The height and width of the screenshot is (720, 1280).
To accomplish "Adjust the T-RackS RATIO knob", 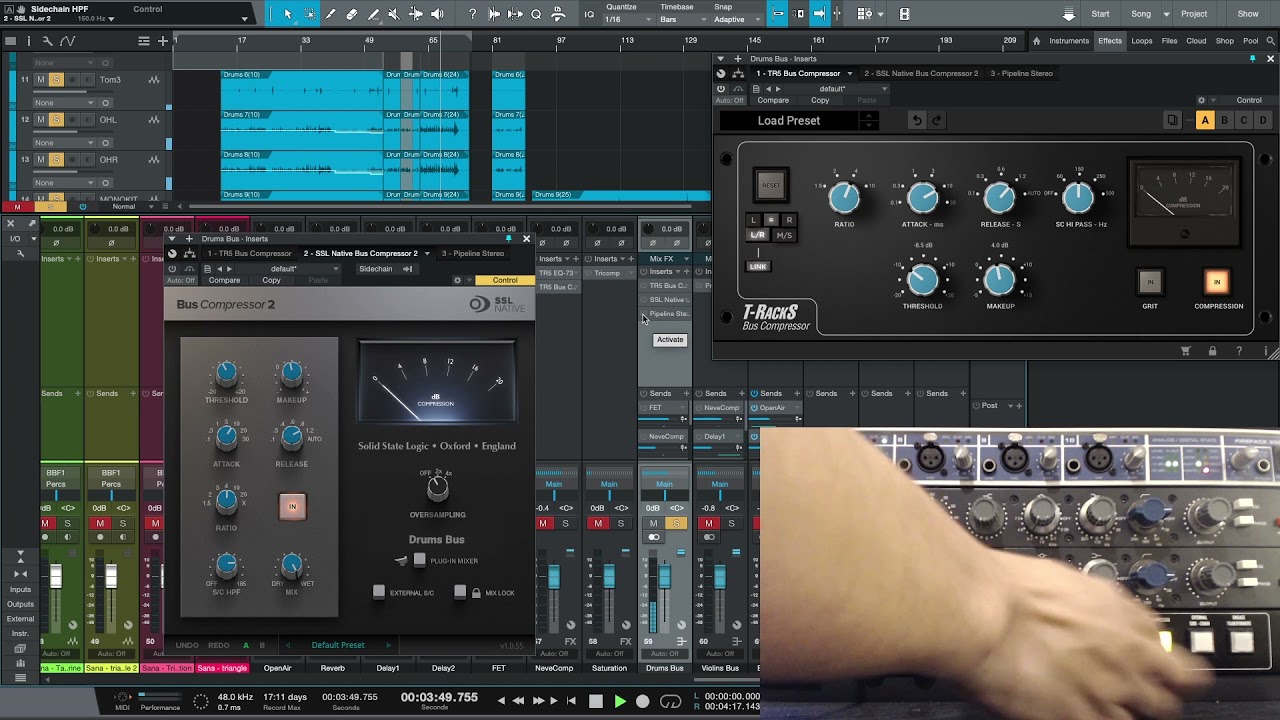I will [844, 198].
